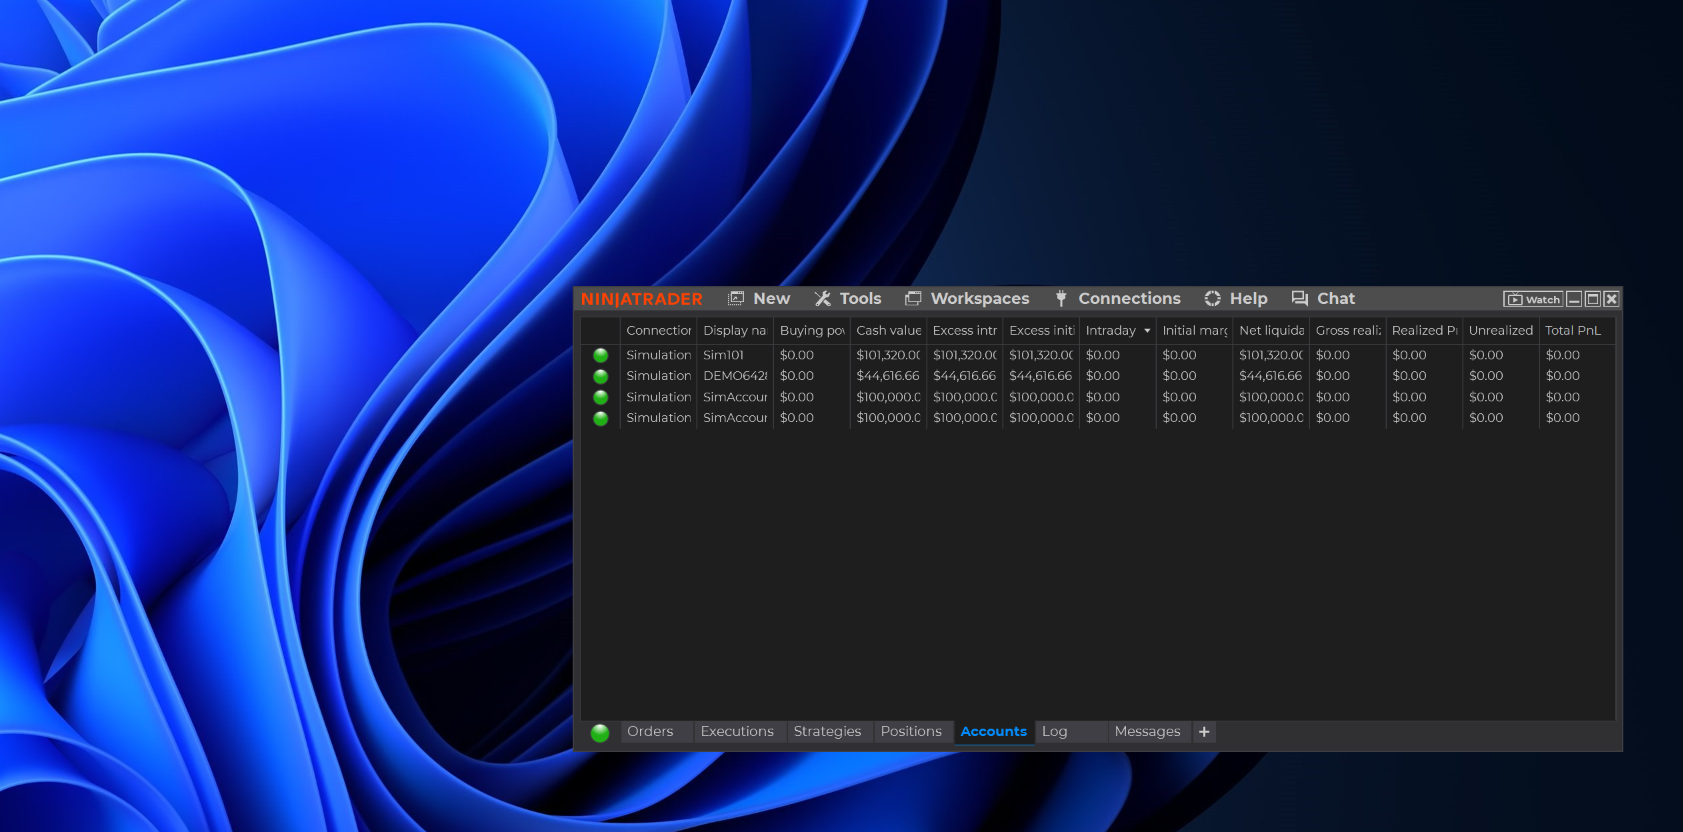The image size is (1683, 832).
Task: Open the Connections plug icon menu
Action: pos(1061,299)
